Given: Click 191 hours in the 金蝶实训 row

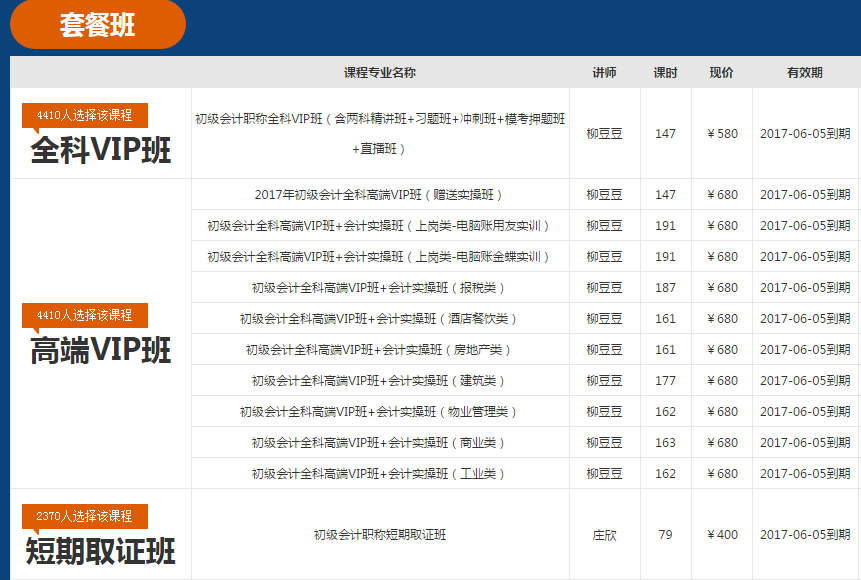Looking at the screenshot, I should click(x=666, y=256).
